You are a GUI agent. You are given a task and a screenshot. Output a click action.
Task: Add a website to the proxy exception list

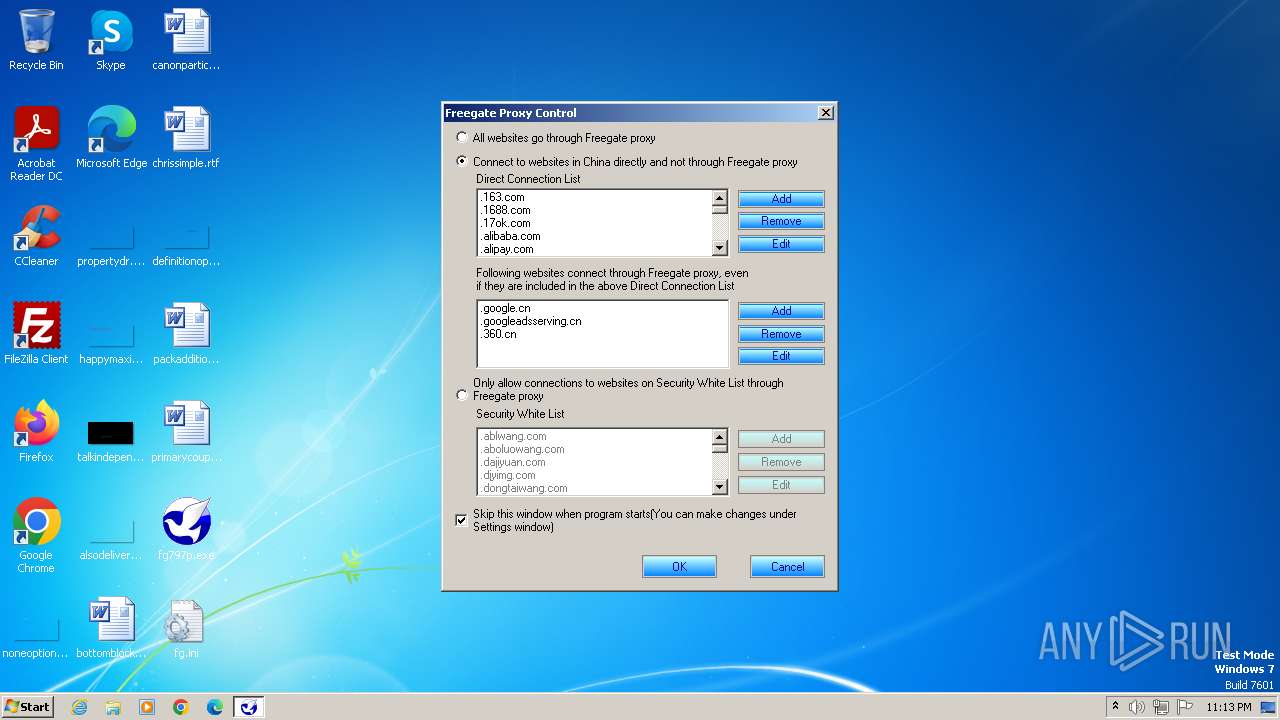click(781, 311)
